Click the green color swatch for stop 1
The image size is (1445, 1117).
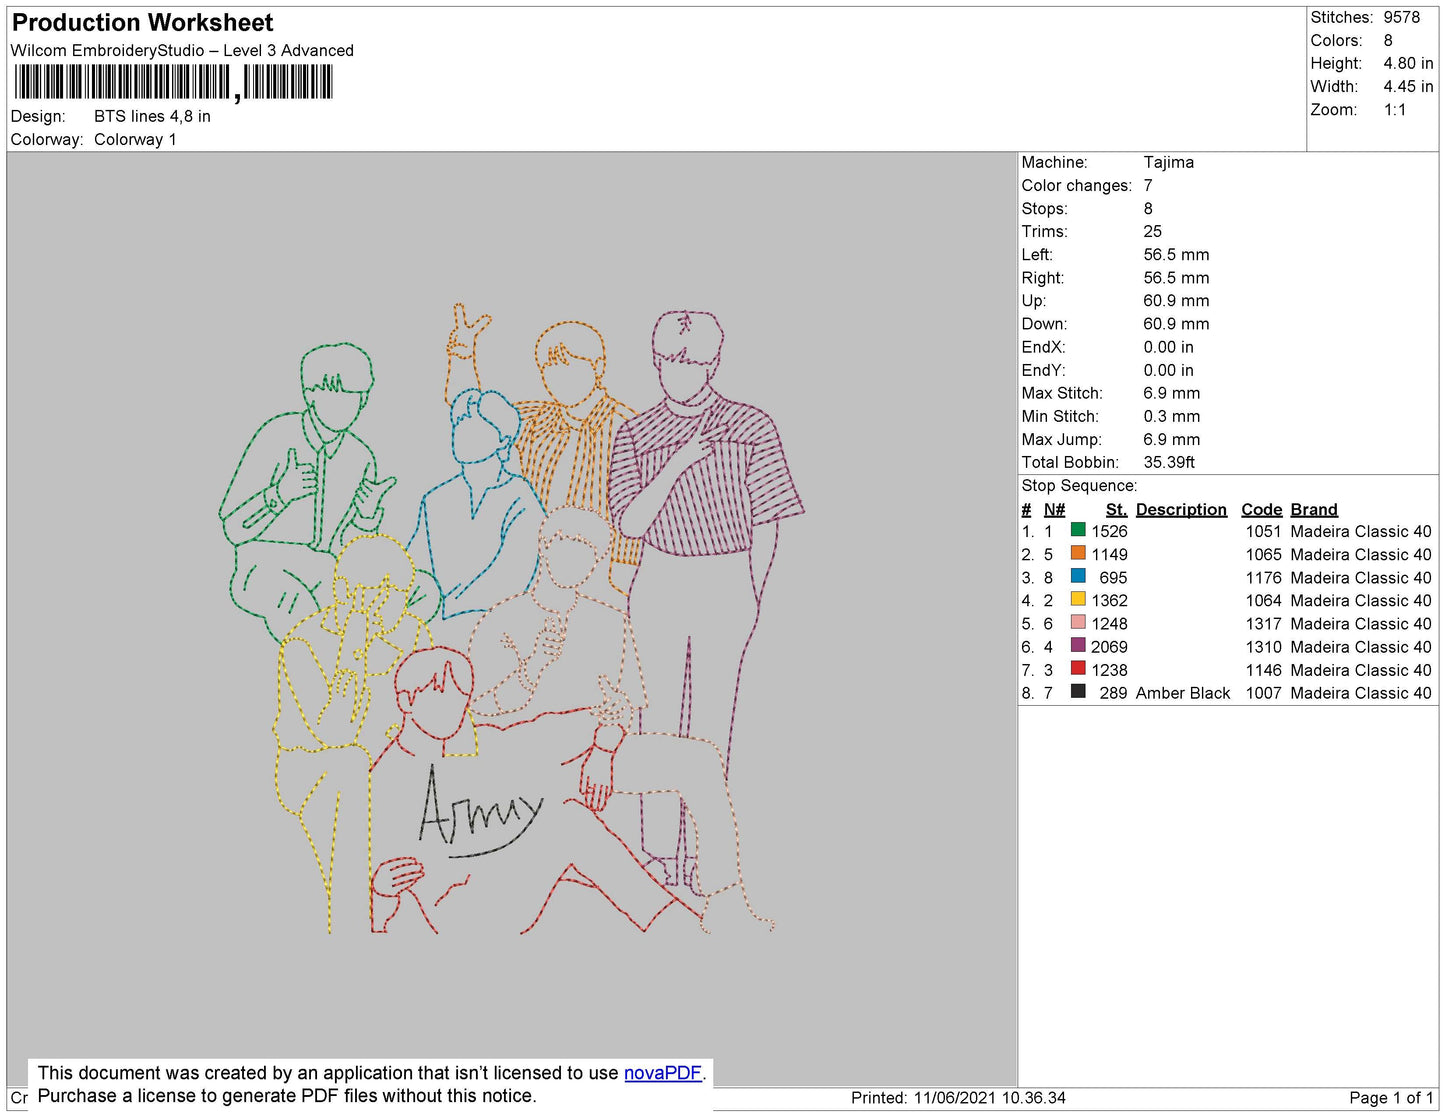pos(1078,530)
